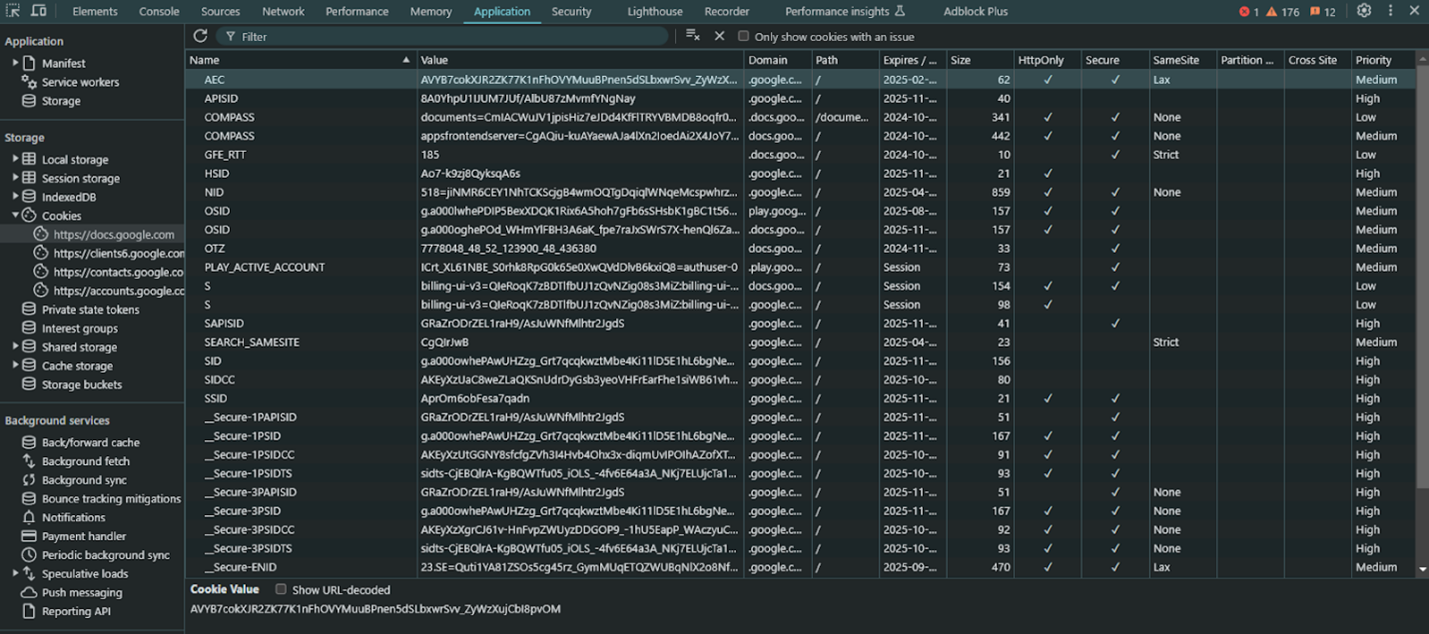Click the Background sync icon
Screen dimensions: 1429x634
[x=29, y=480]
